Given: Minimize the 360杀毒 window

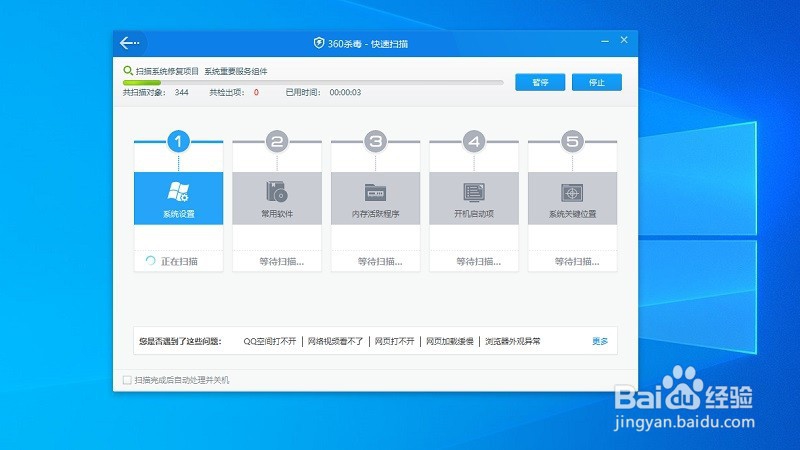Looking at the screenshot, I should [x=605, y=41].
